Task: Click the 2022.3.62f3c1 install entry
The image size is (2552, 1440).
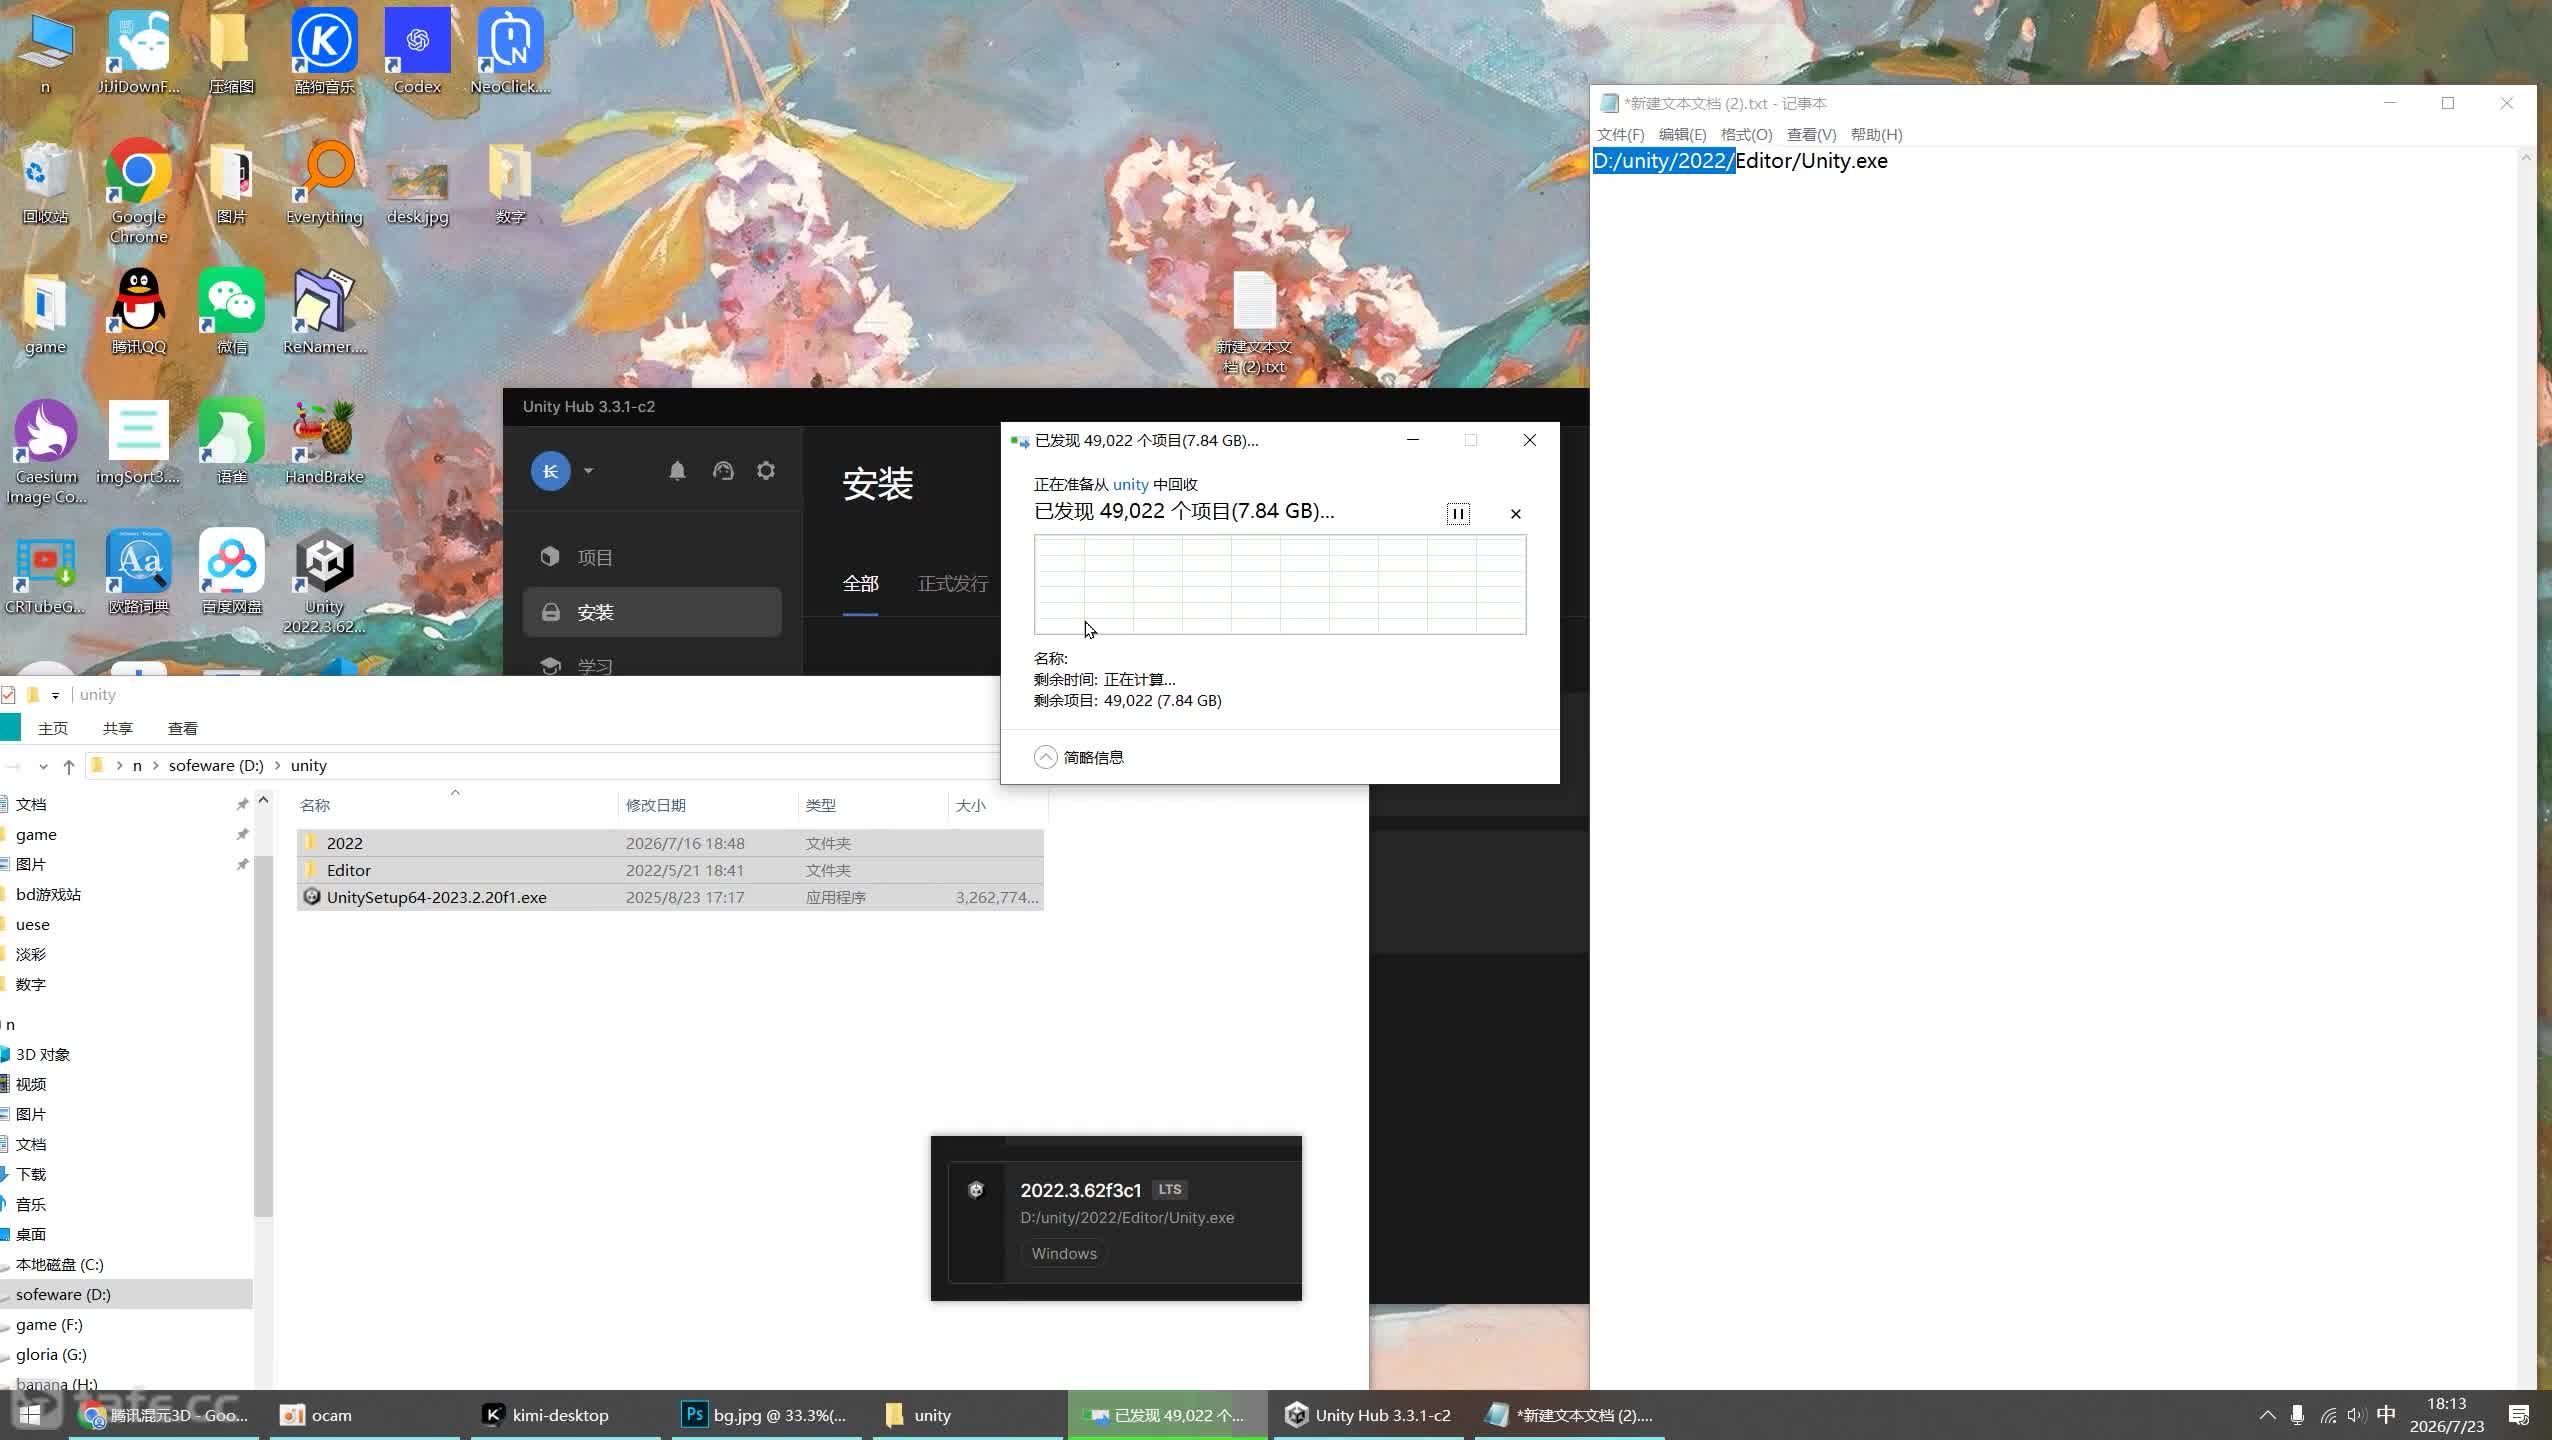Action: [x=1125, y=1222]
